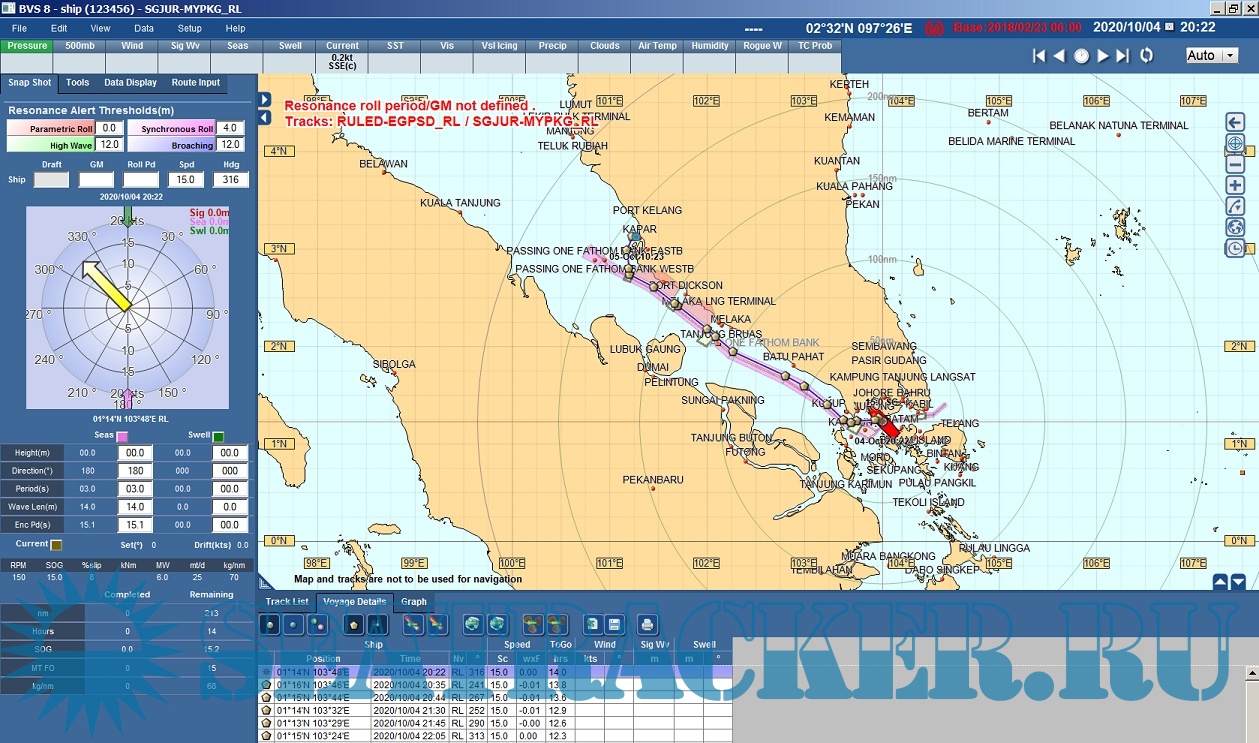Screen dimensions: 1259x743
Task: Click the printer icon in Voyage Details
Action: [647, 625]
